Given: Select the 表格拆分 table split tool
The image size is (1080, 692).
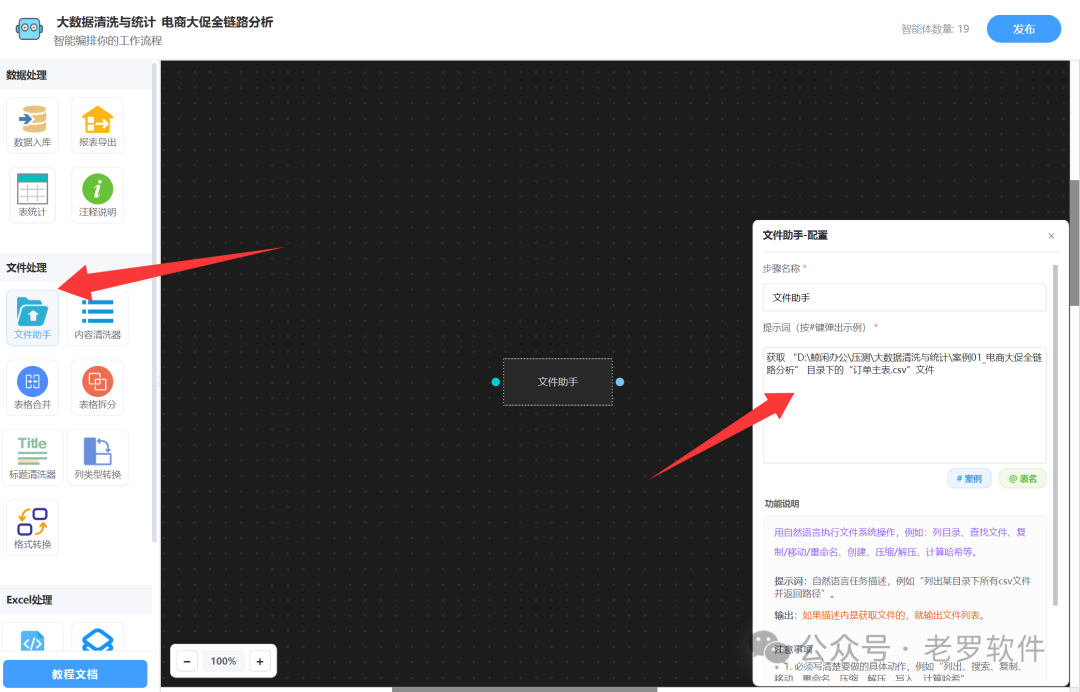Looking at the screenshot, I should [97, 388].
